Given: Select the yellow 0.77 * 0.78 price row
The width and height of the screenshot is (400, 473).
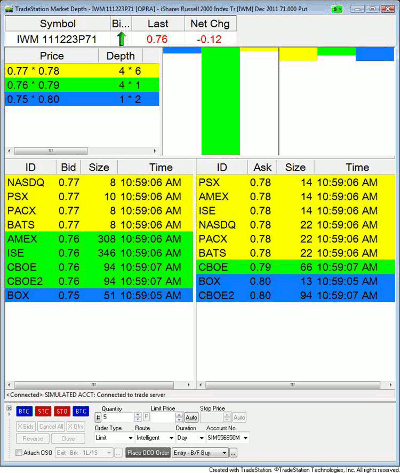Looking at the screenshot, I should 82,71.
